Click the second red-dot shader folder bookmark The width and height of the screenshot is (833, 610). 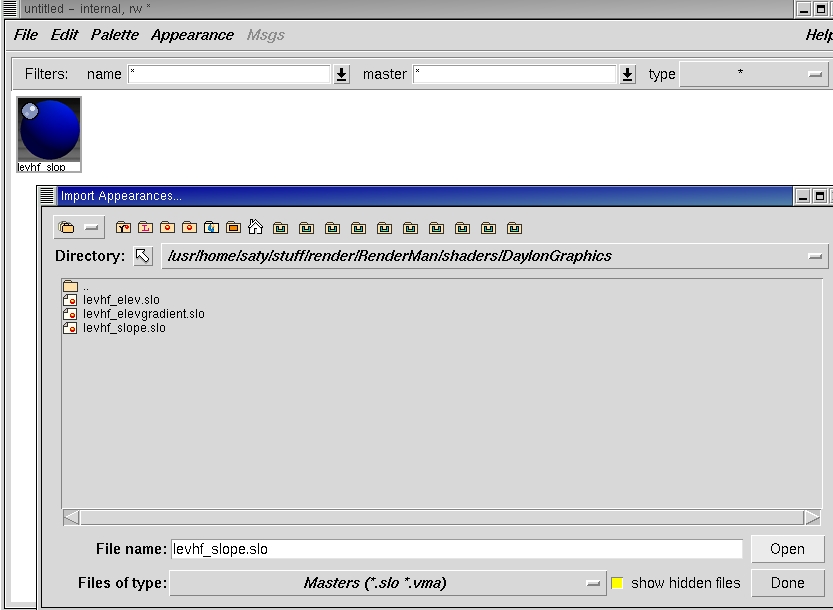[x=189, y=227]
